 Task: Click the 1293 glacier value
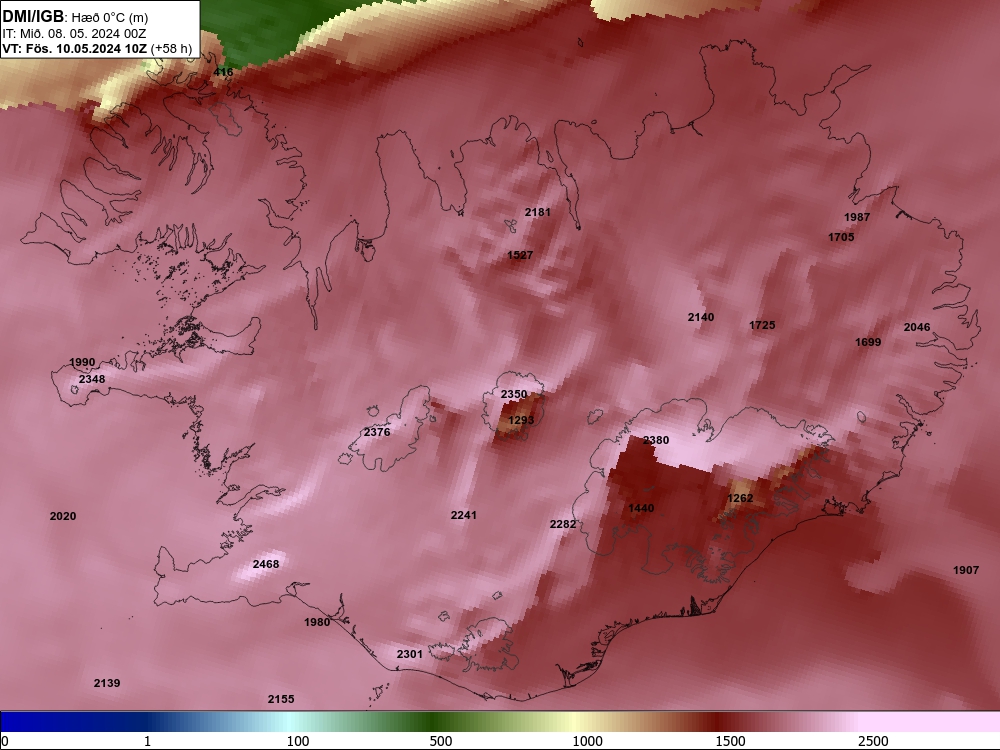pos(521,420)
